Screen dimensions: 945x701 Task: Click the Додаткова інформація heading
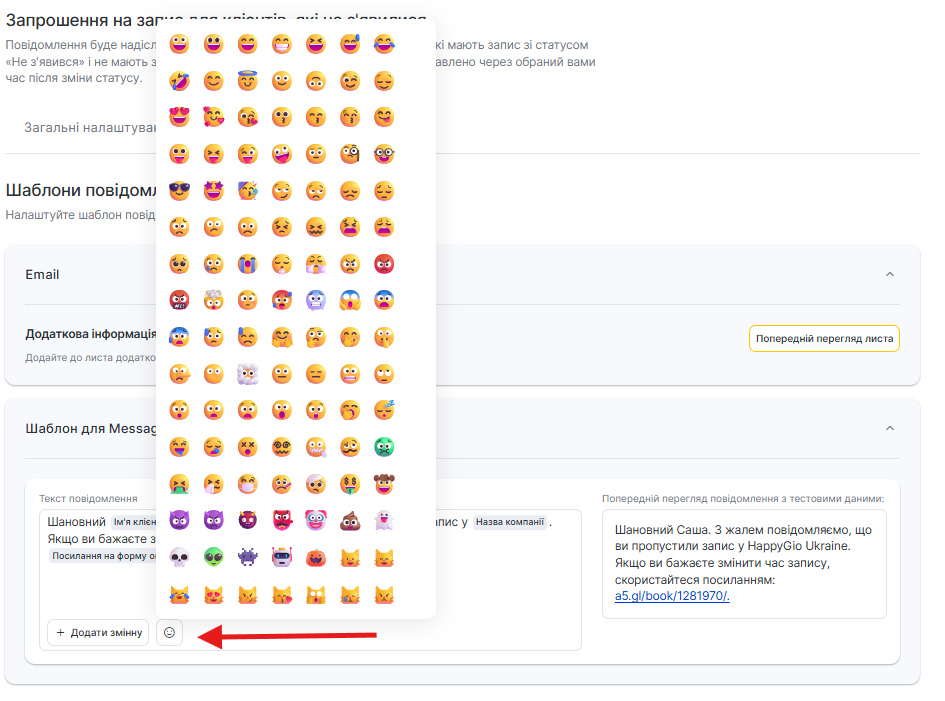tap(90, 334)
